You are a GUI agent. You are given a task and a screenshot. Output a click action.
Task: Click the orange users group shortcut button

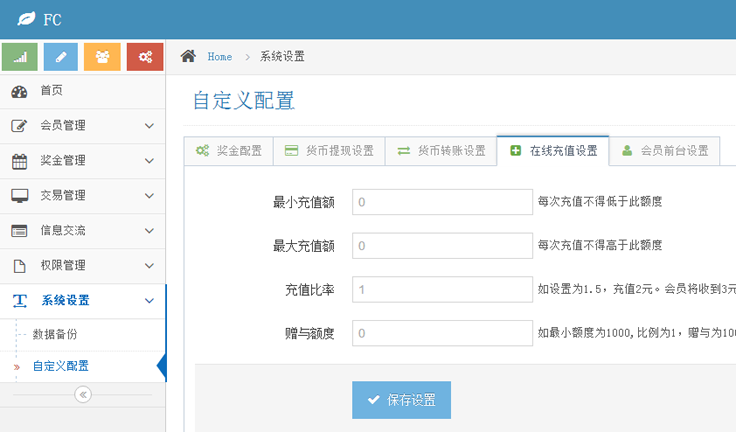click(102, 57)
